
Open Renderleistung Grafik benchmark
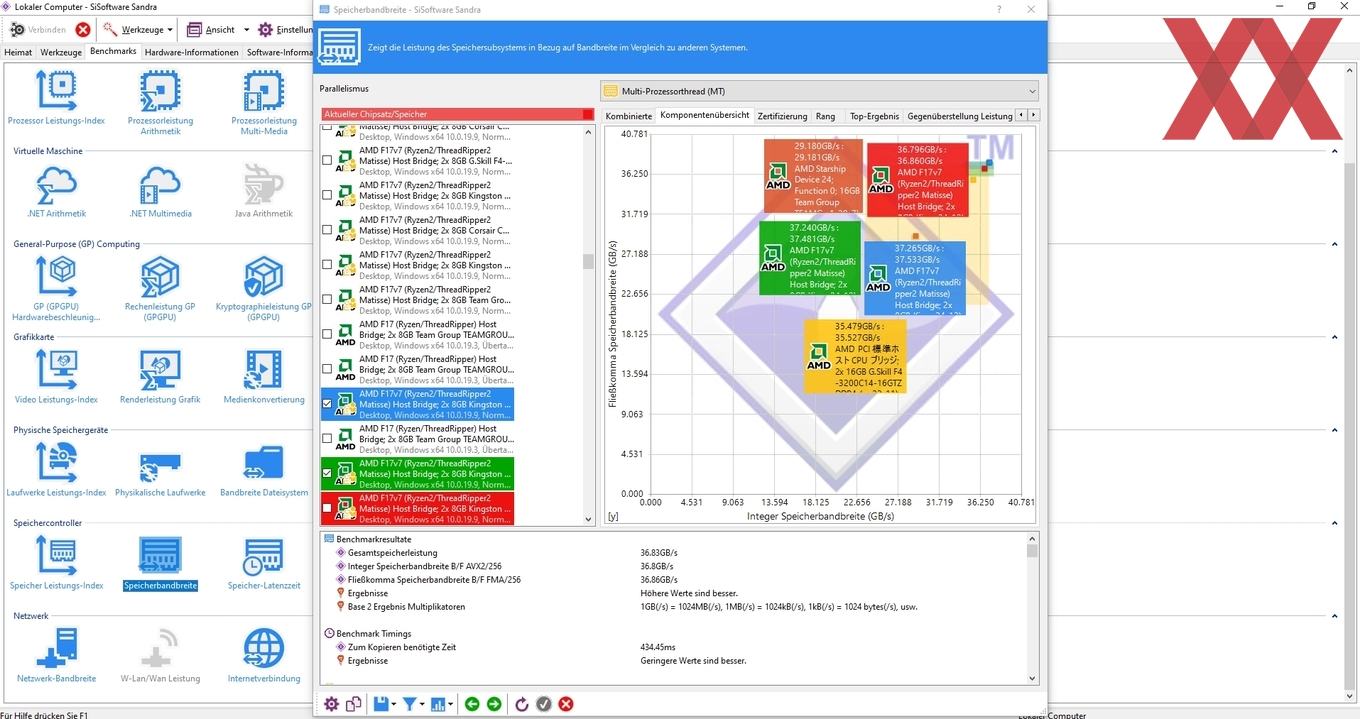[x=160, y=377]
